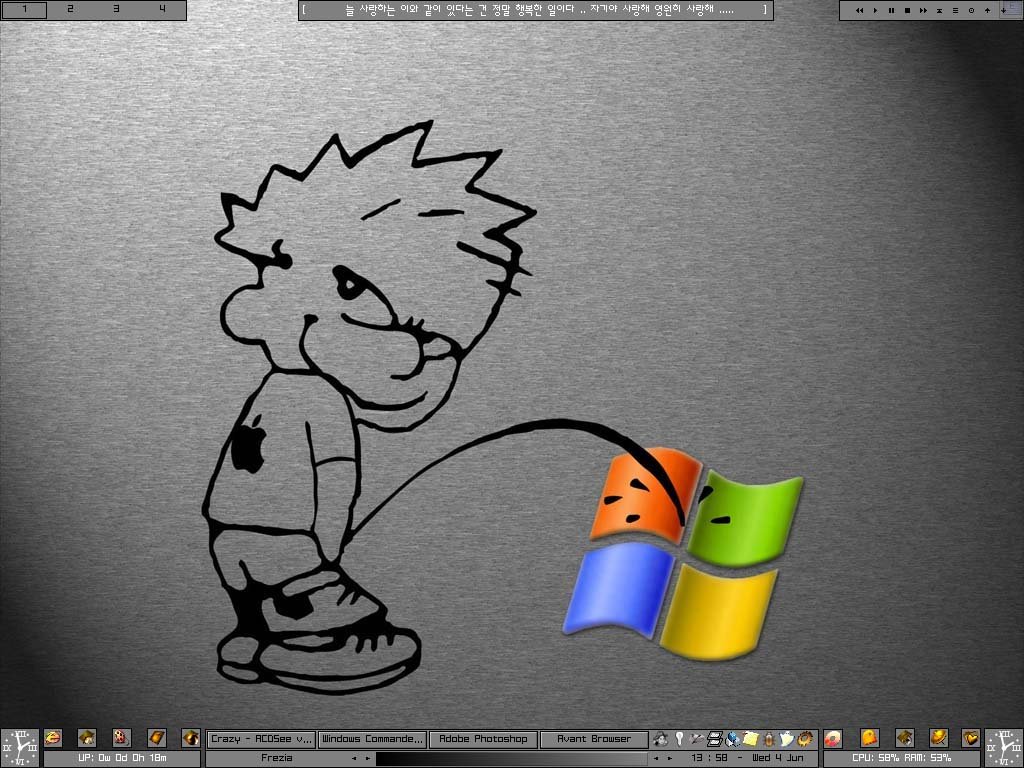Click the dark gradient bar beside Frezia
This screenshot has width=1024, height=768.
(x=513, y=759)
